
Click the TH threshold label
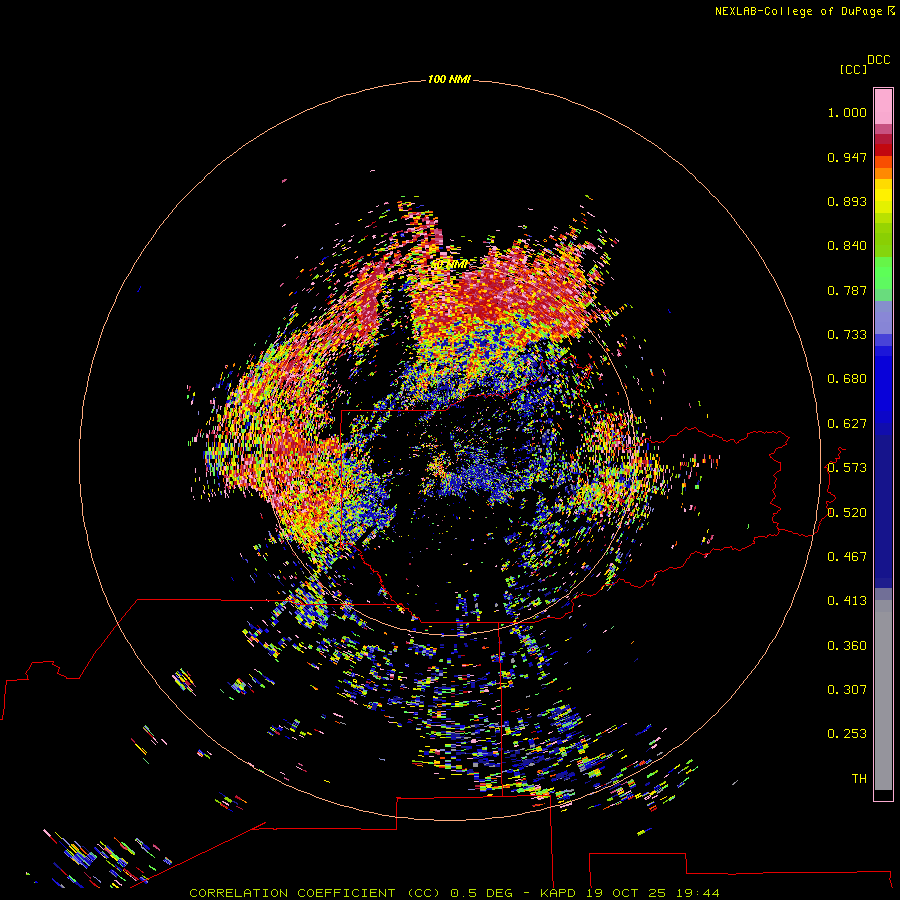coord(859,779)
